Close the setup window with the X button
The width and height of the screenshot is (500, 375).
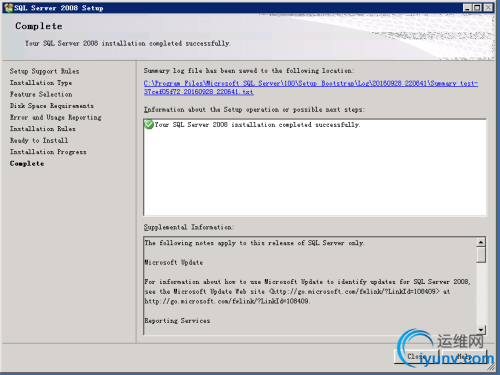click(x=488, y=8)
